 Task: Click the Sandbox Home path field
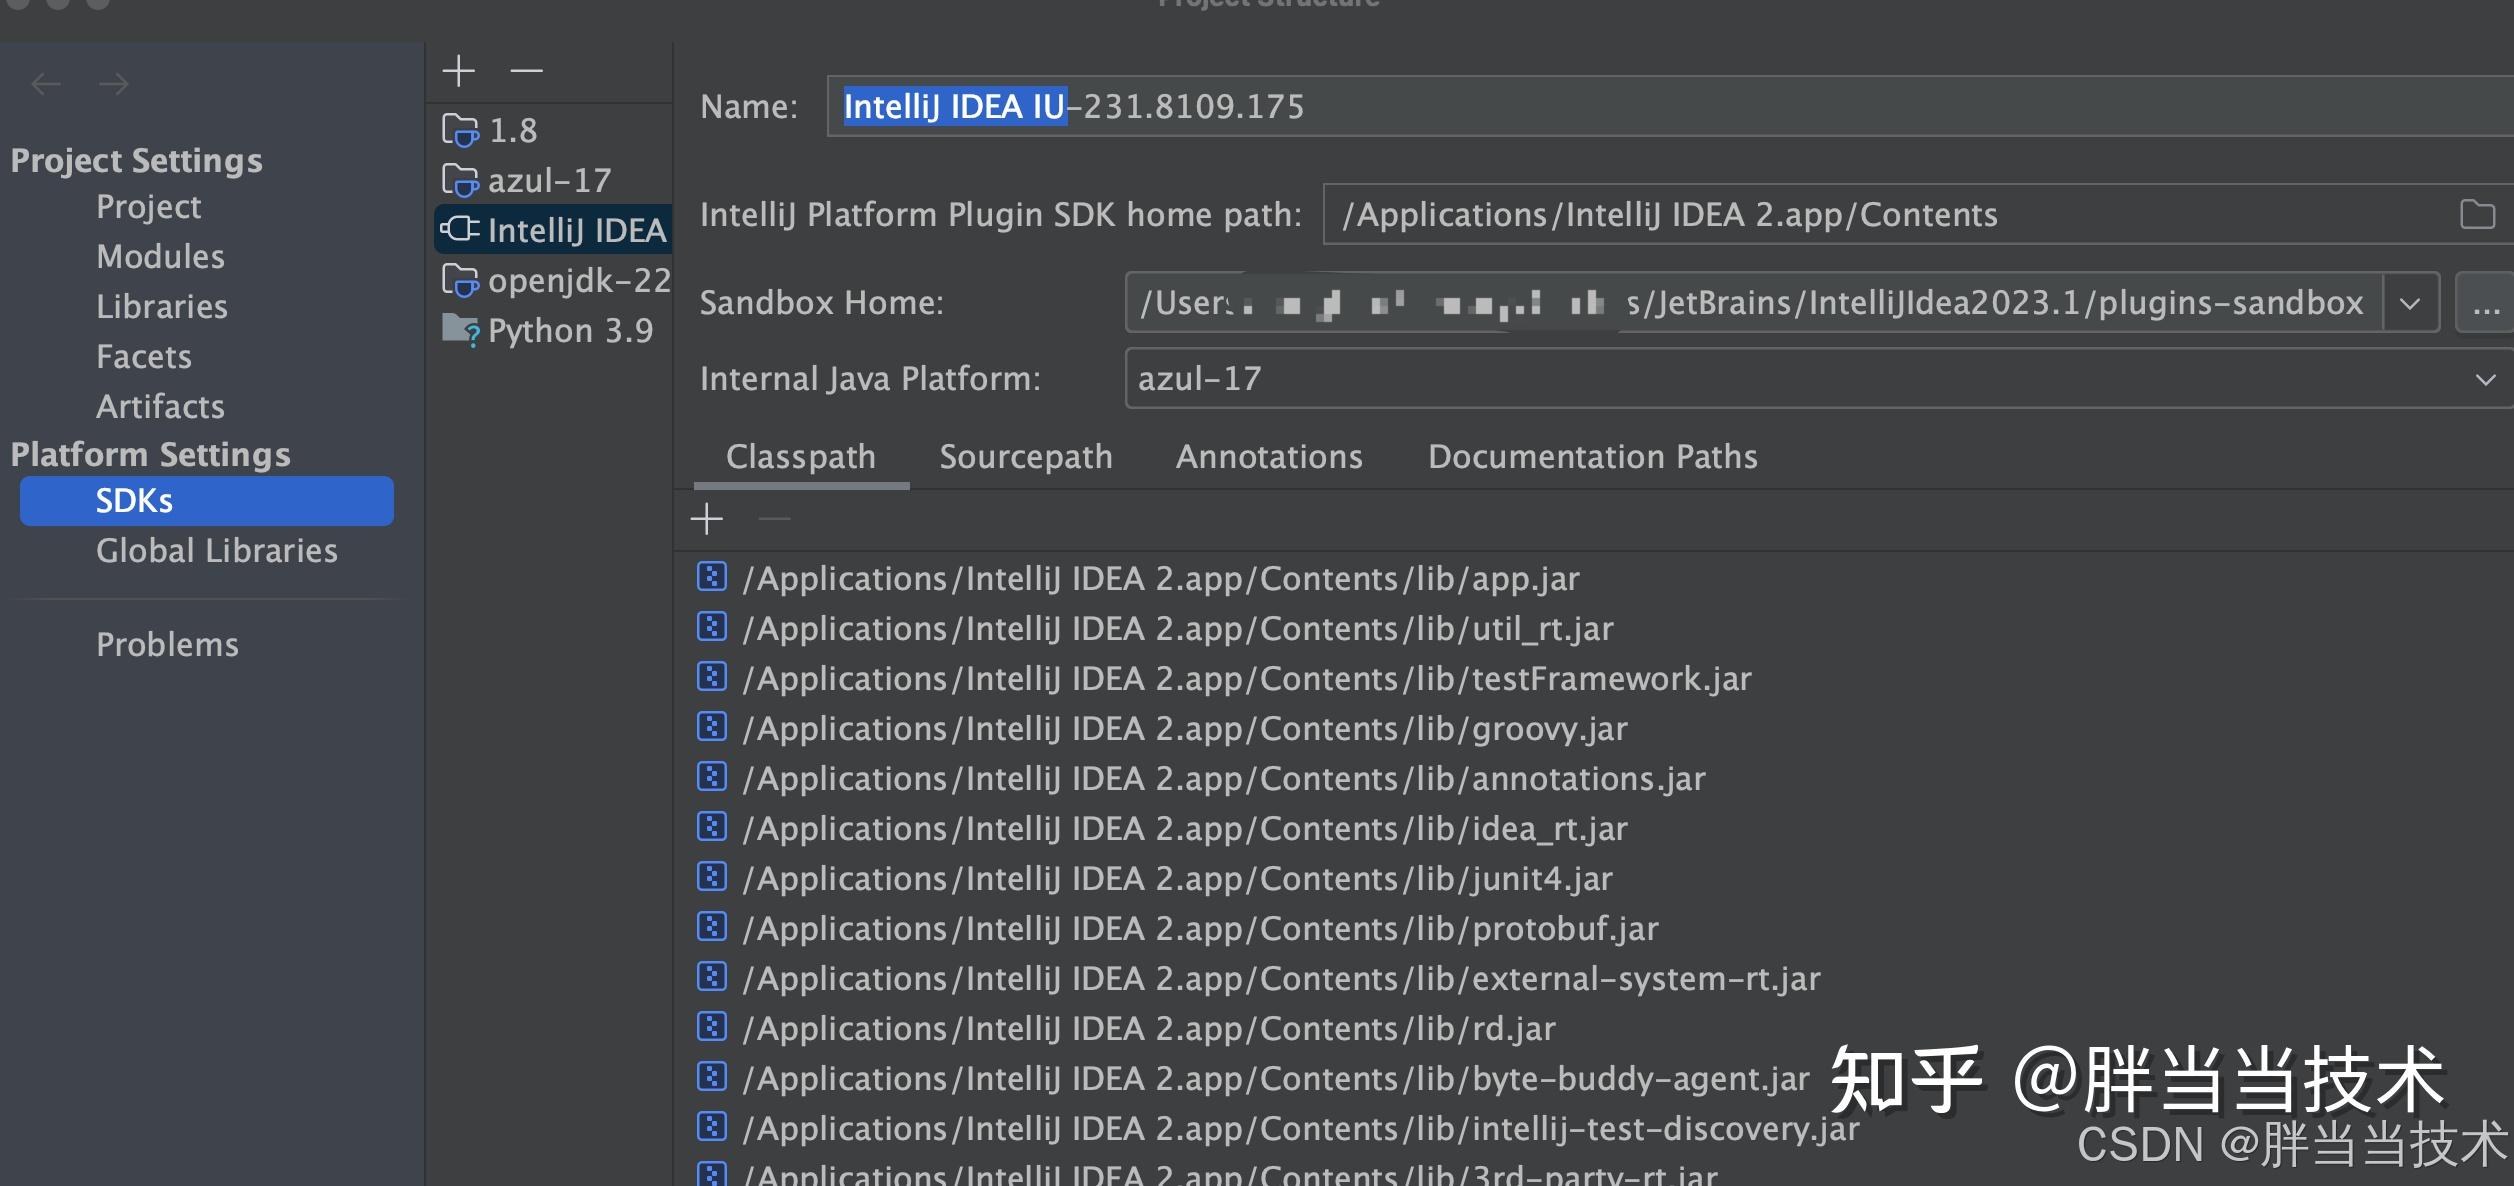[1754, 303]
